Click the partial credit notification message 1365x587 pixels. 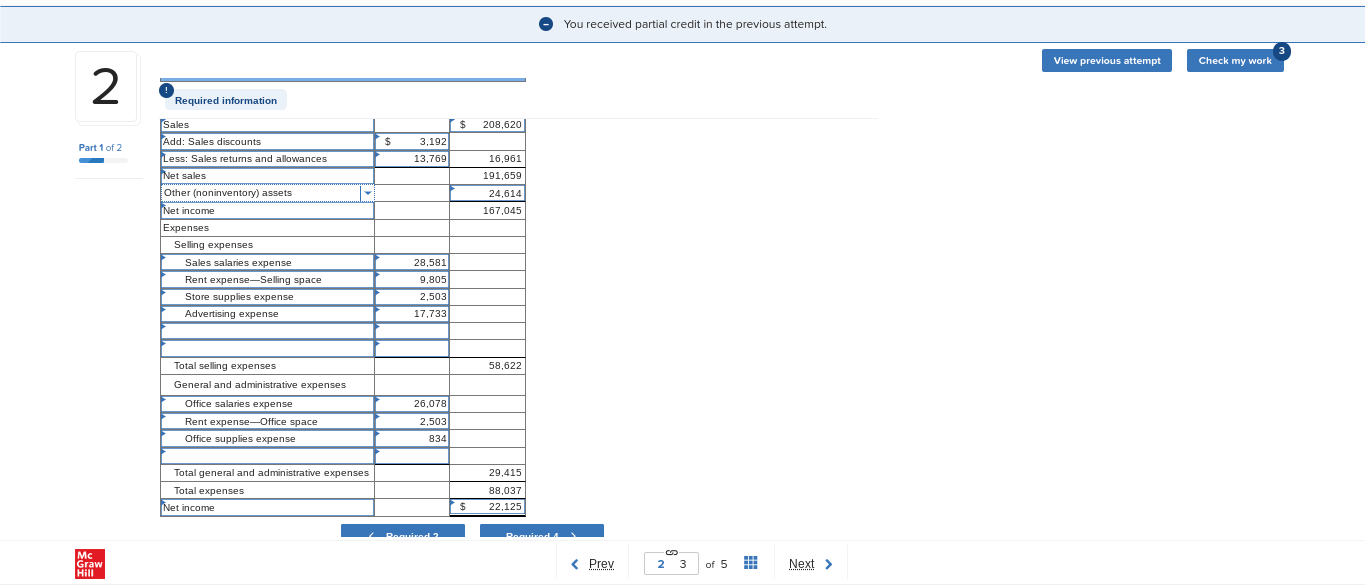695,24
